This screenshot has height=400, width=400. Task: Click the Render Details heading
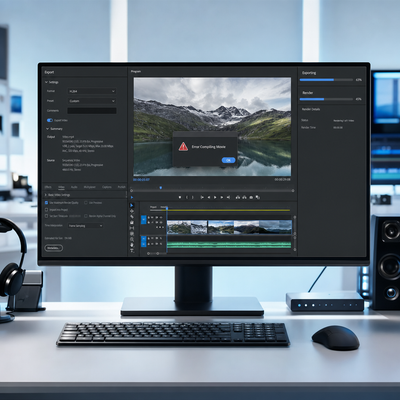pyautogui.click(x=311, y=109)
